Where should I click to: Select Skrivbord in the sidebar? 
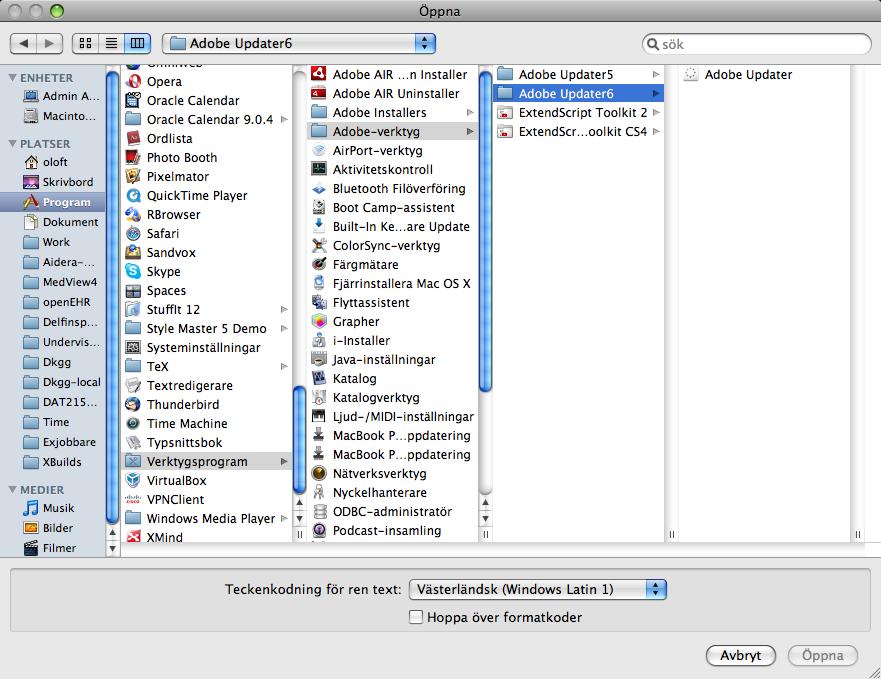[x=53, y=182]
